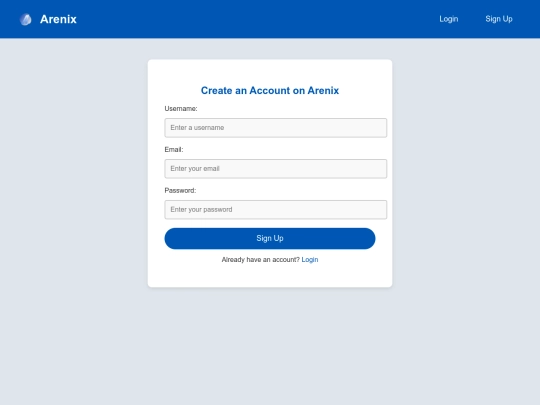Click the Password: label

pos(180,190)
